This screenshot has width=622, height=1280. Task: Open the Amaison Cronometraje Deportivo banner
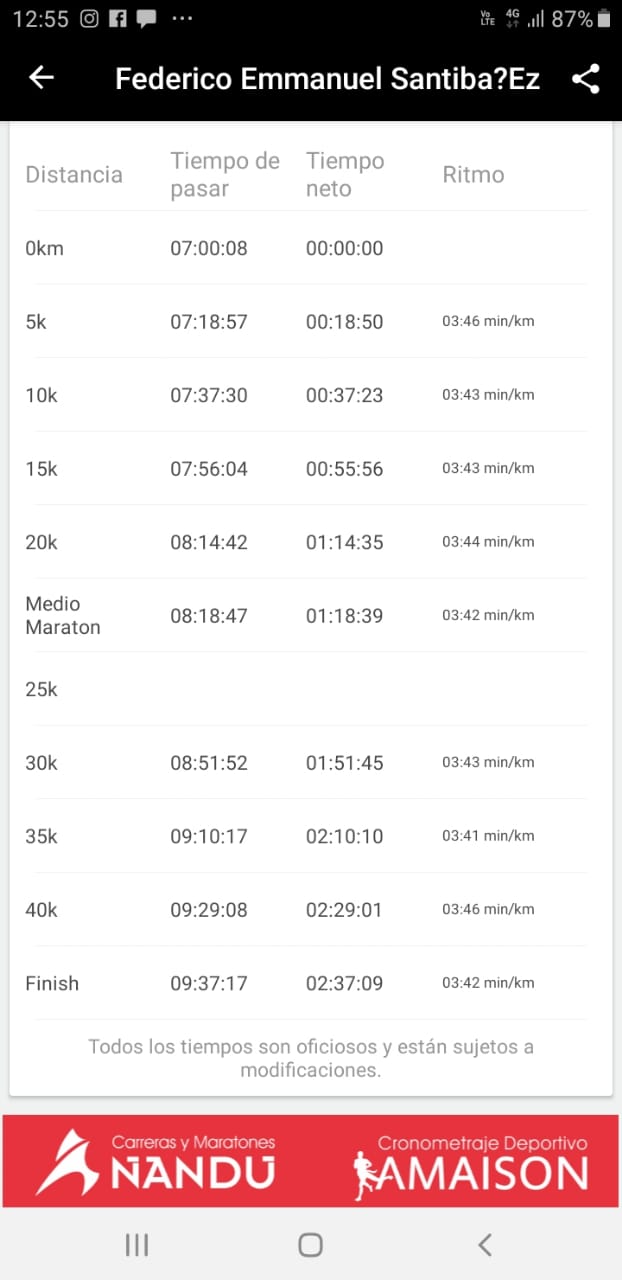pyautogui.click(x=470, y=1162)
